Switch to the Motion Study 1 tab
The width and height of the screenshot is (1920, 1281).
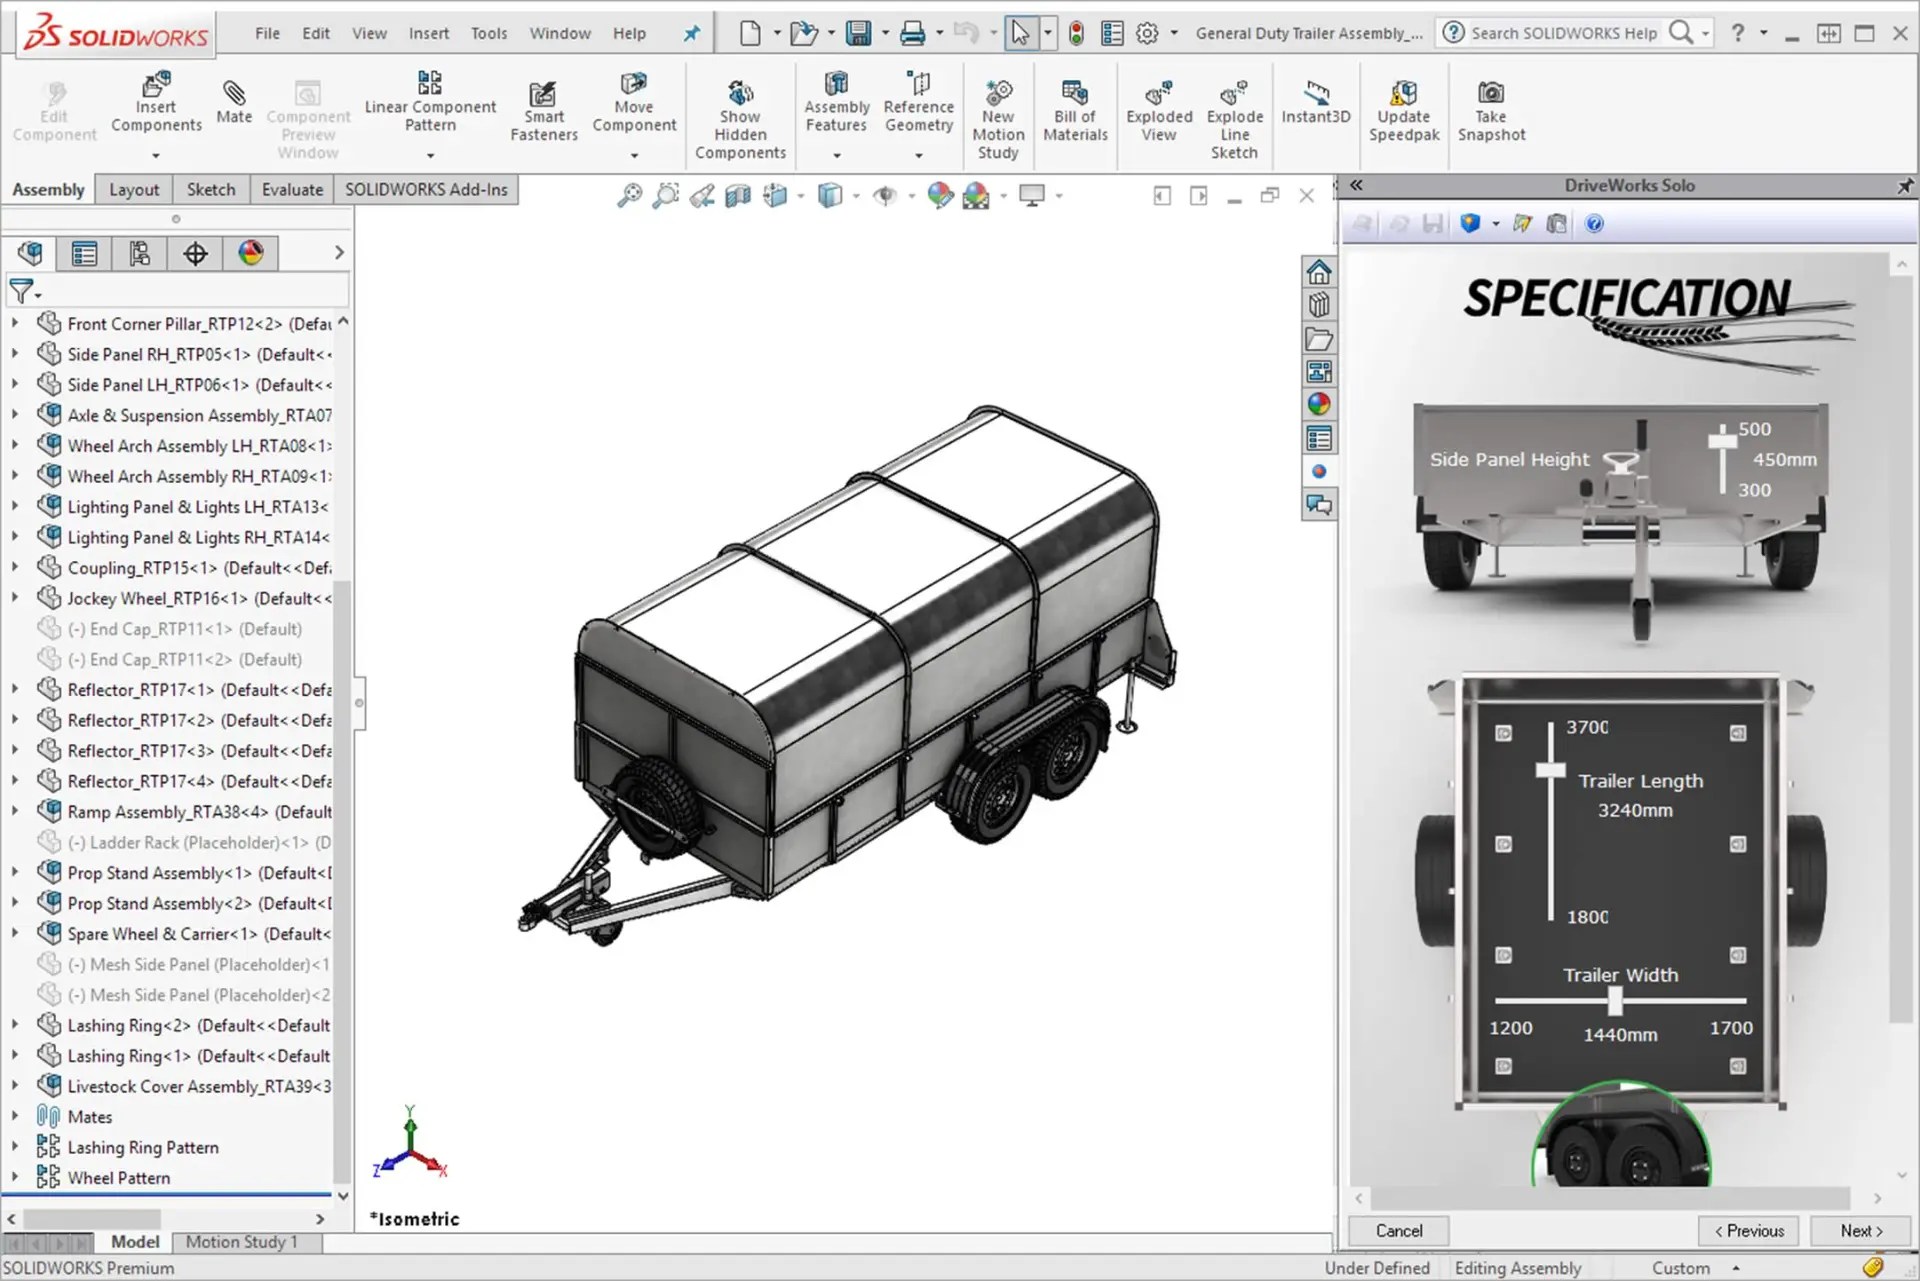[x=243, y=1241]
